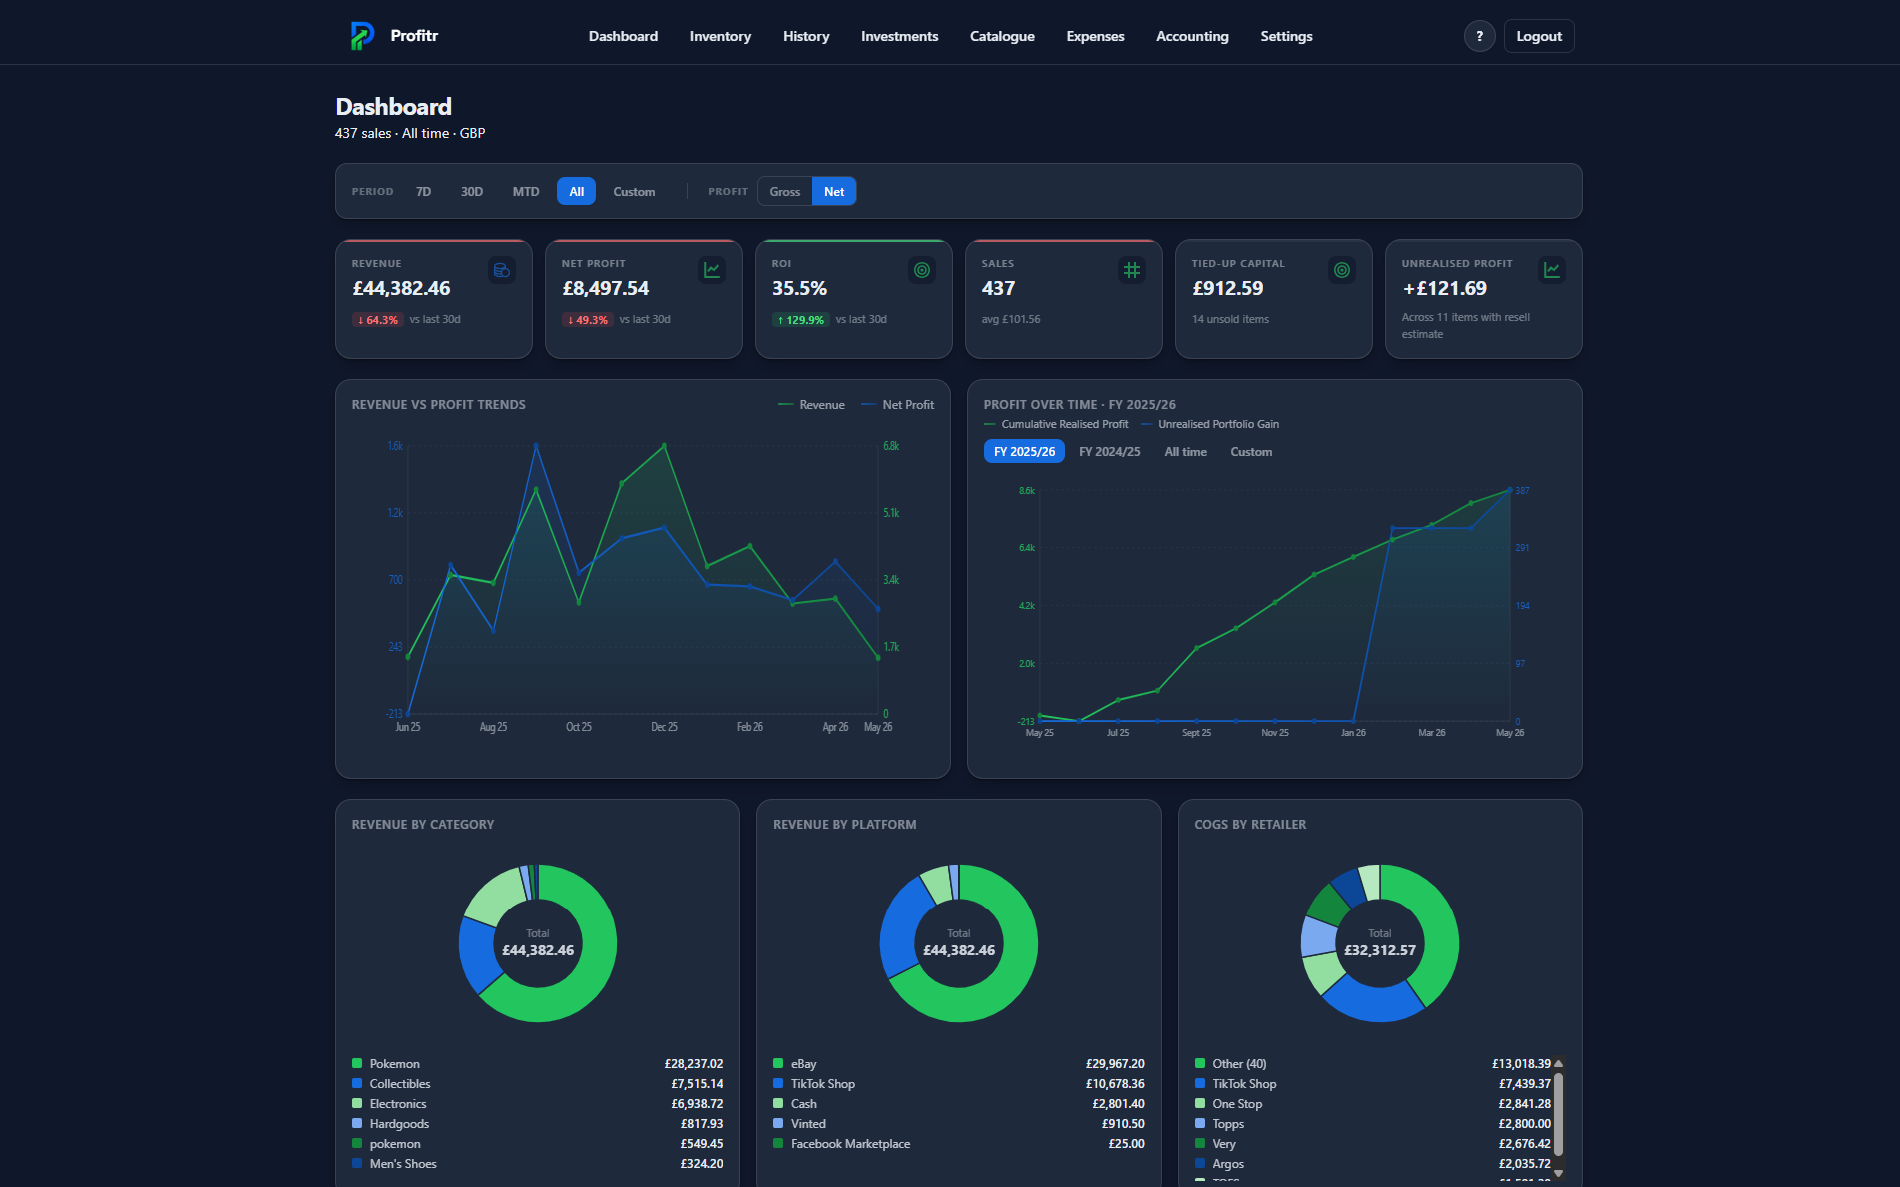This screenshot has width=1900, height=1187.
Task: Click the TikTok Shop platform blue swatch
Action: tap(778, 1083)
